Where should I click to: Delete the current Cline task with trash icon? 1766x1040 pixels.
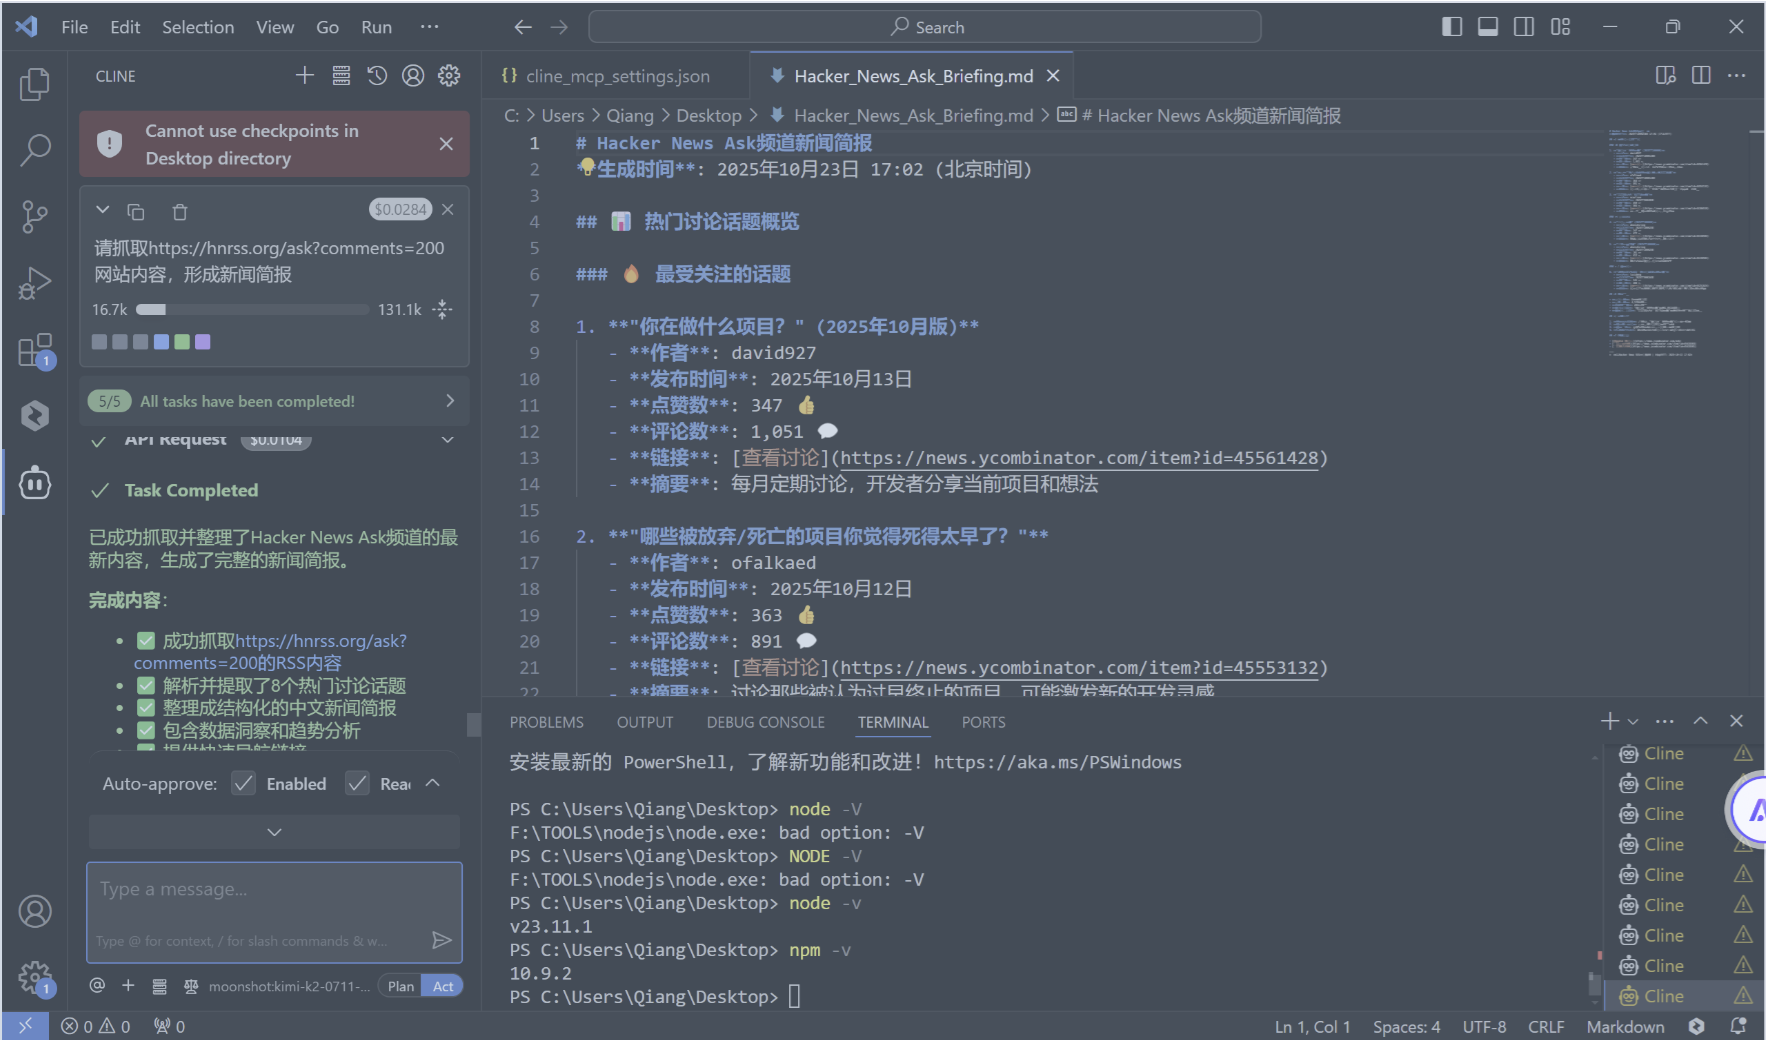[x=180, y=211]
